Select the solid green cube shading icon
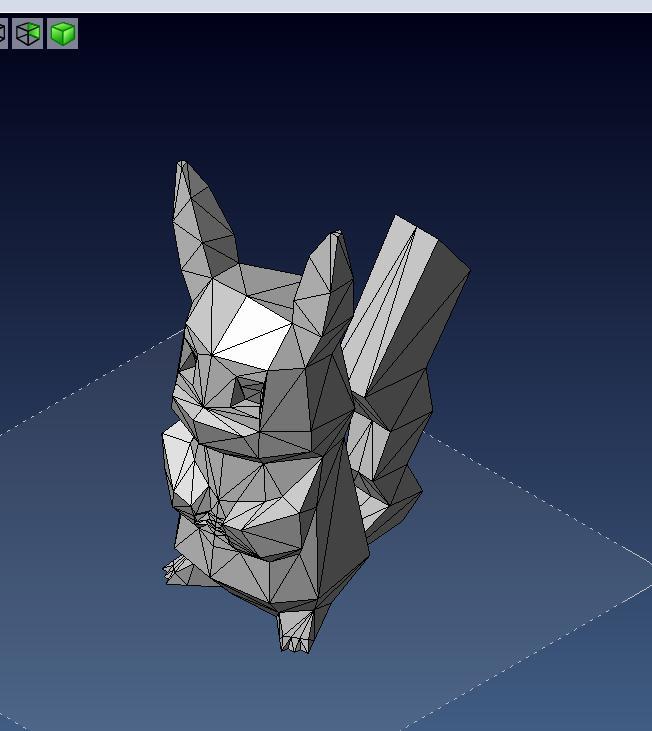The image size is (652, 731). (62, 34)
